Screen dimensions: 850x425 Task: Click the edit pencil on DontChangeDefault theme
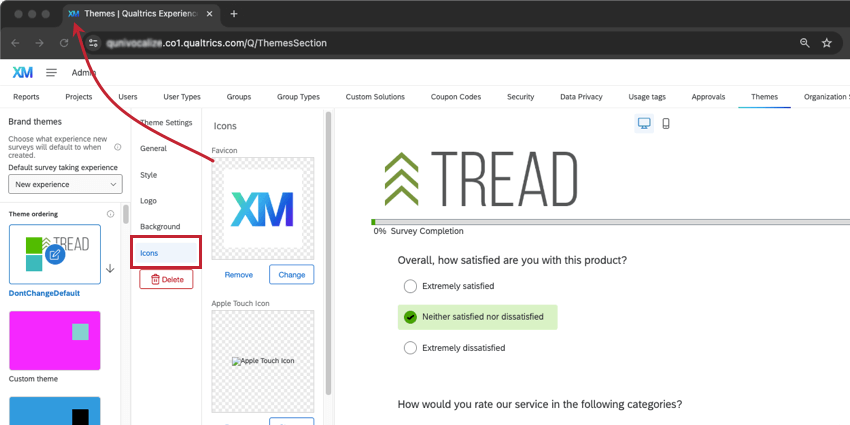55,254
